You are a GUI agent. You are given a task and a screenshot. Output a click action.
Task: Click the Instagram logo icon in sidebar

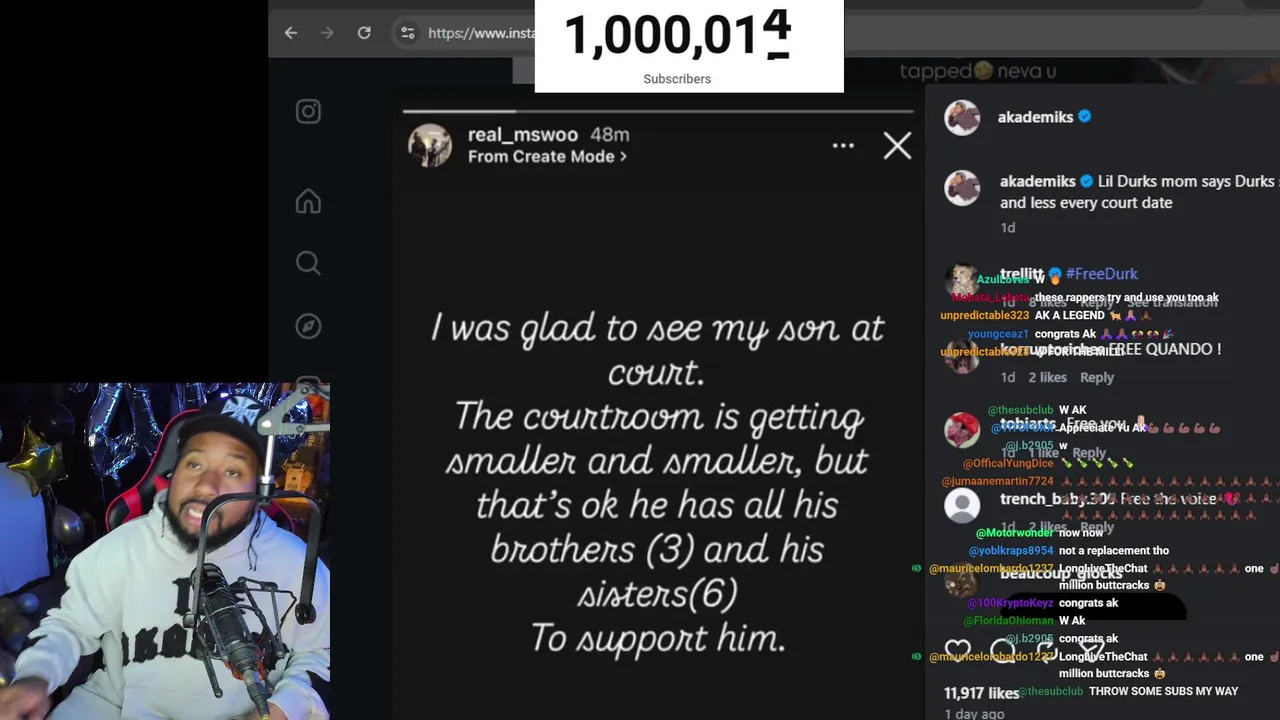click(308, 112)
